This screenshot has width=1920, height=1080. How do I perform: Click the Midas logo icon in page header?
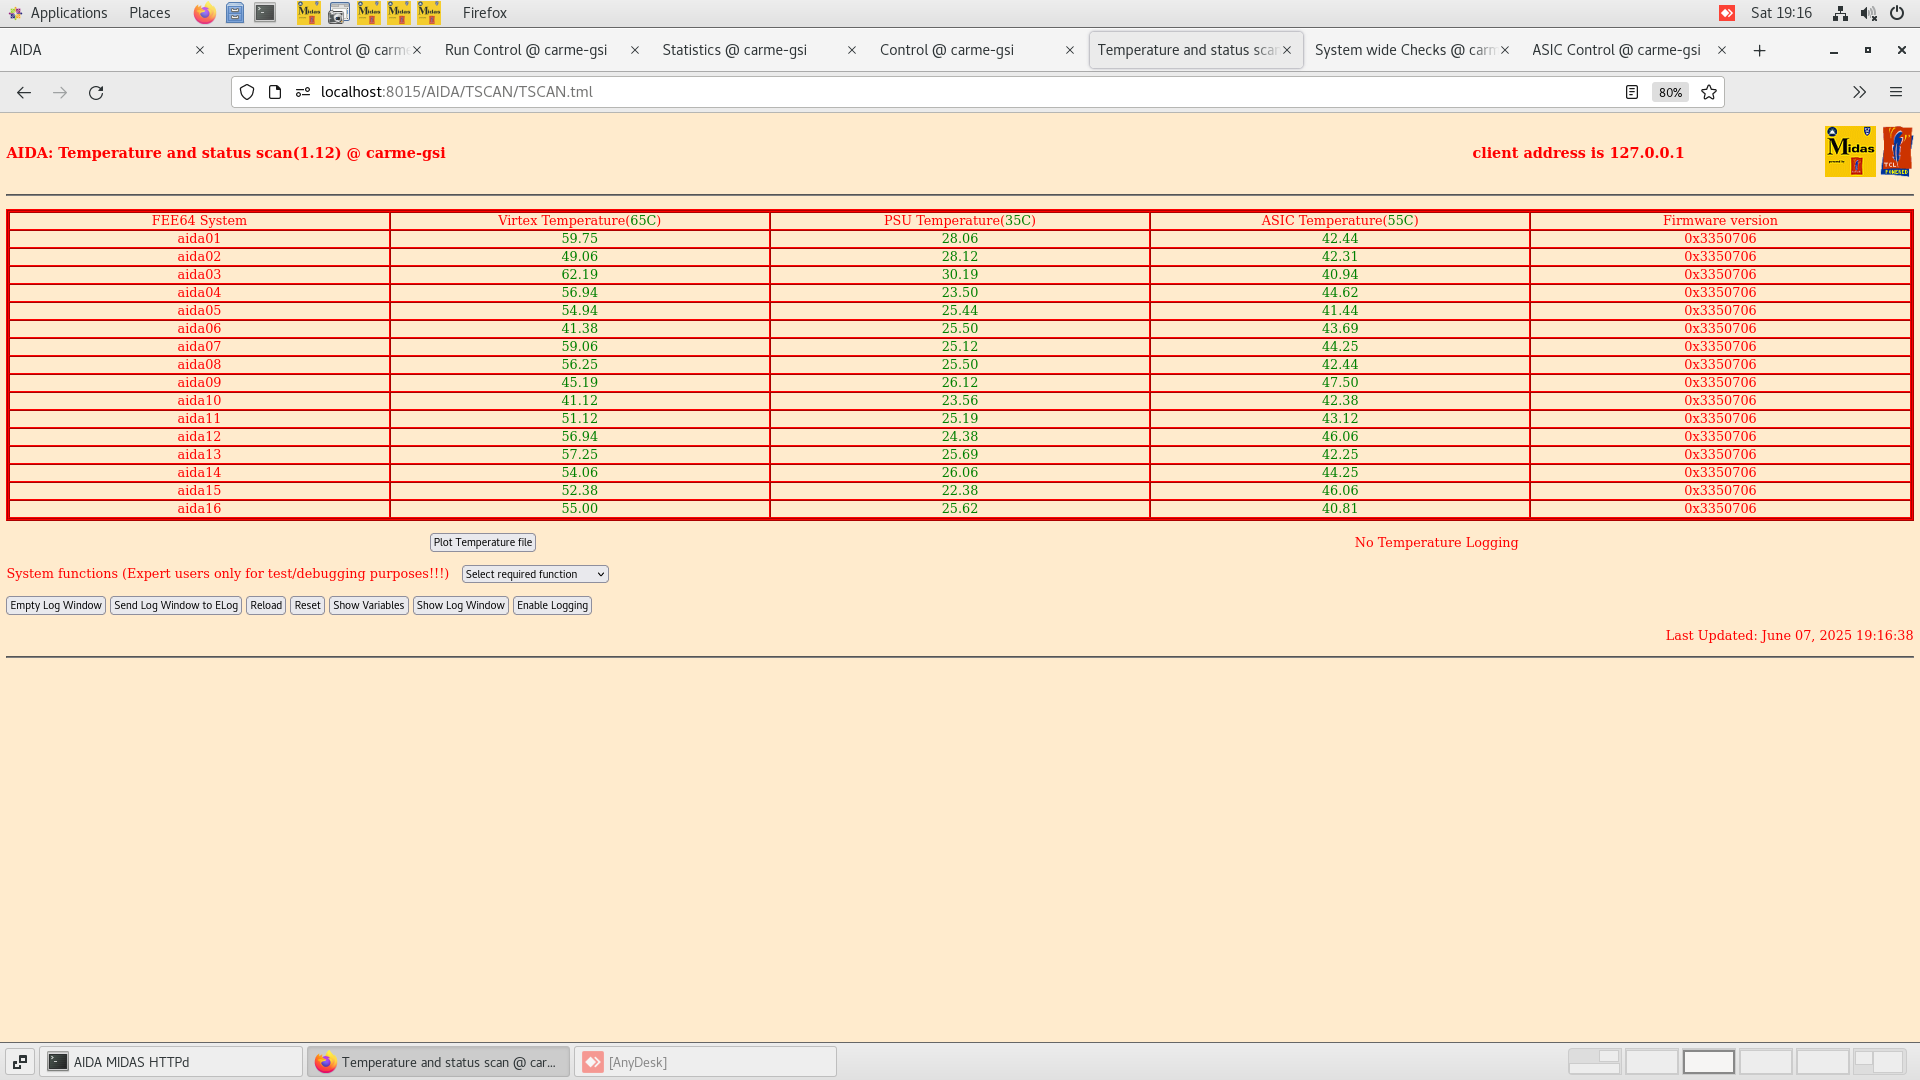[x=1849, y=151]
